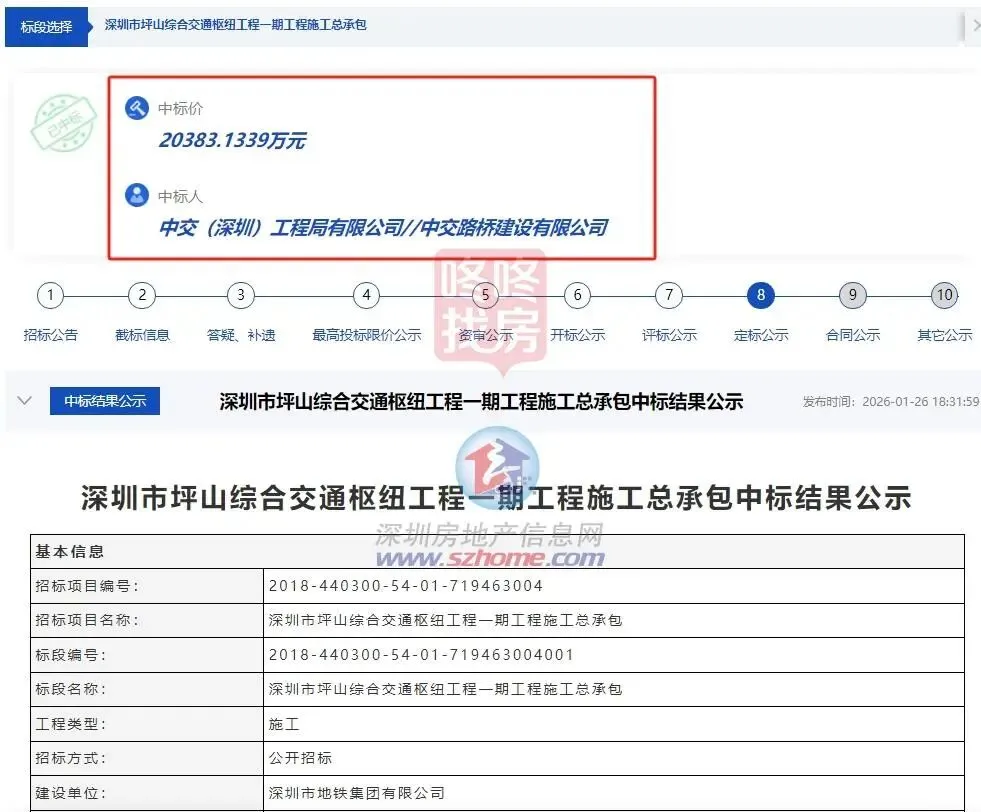Open the 开标公示 stage label

(577, 335)
